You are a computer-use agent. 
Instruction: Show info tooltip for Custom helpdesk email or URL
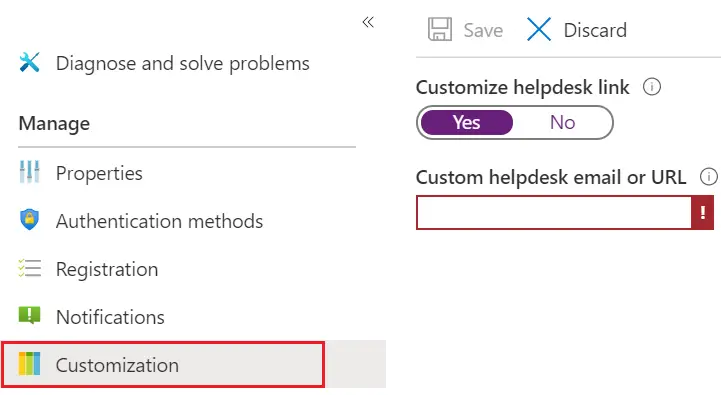(709, 176)
